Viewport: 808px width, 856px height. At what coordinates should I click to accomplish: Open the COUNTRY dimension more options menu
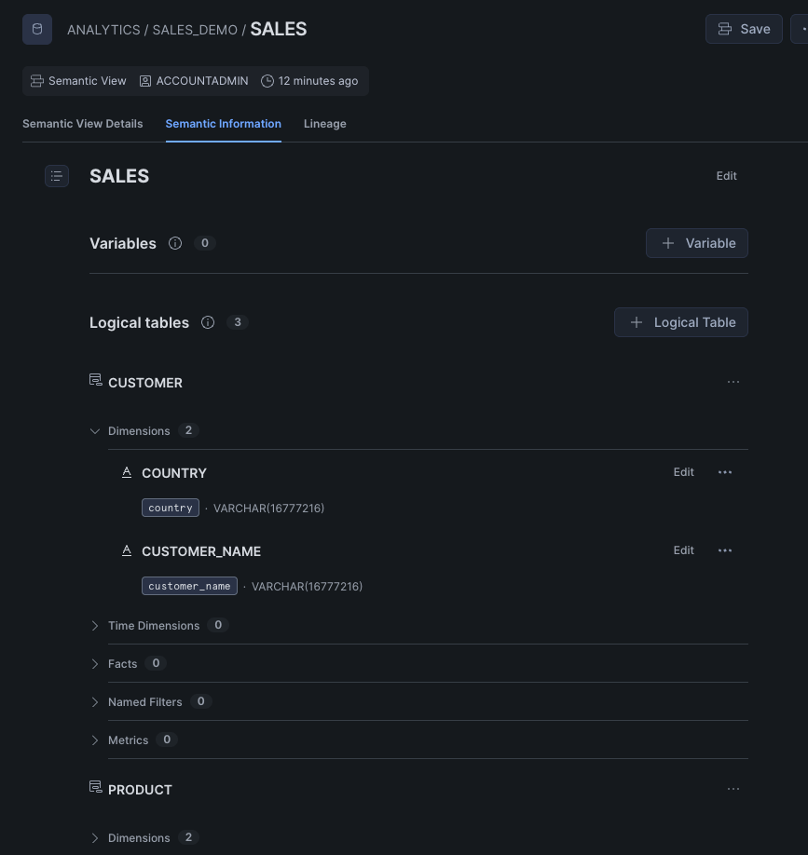pos(725,472)
